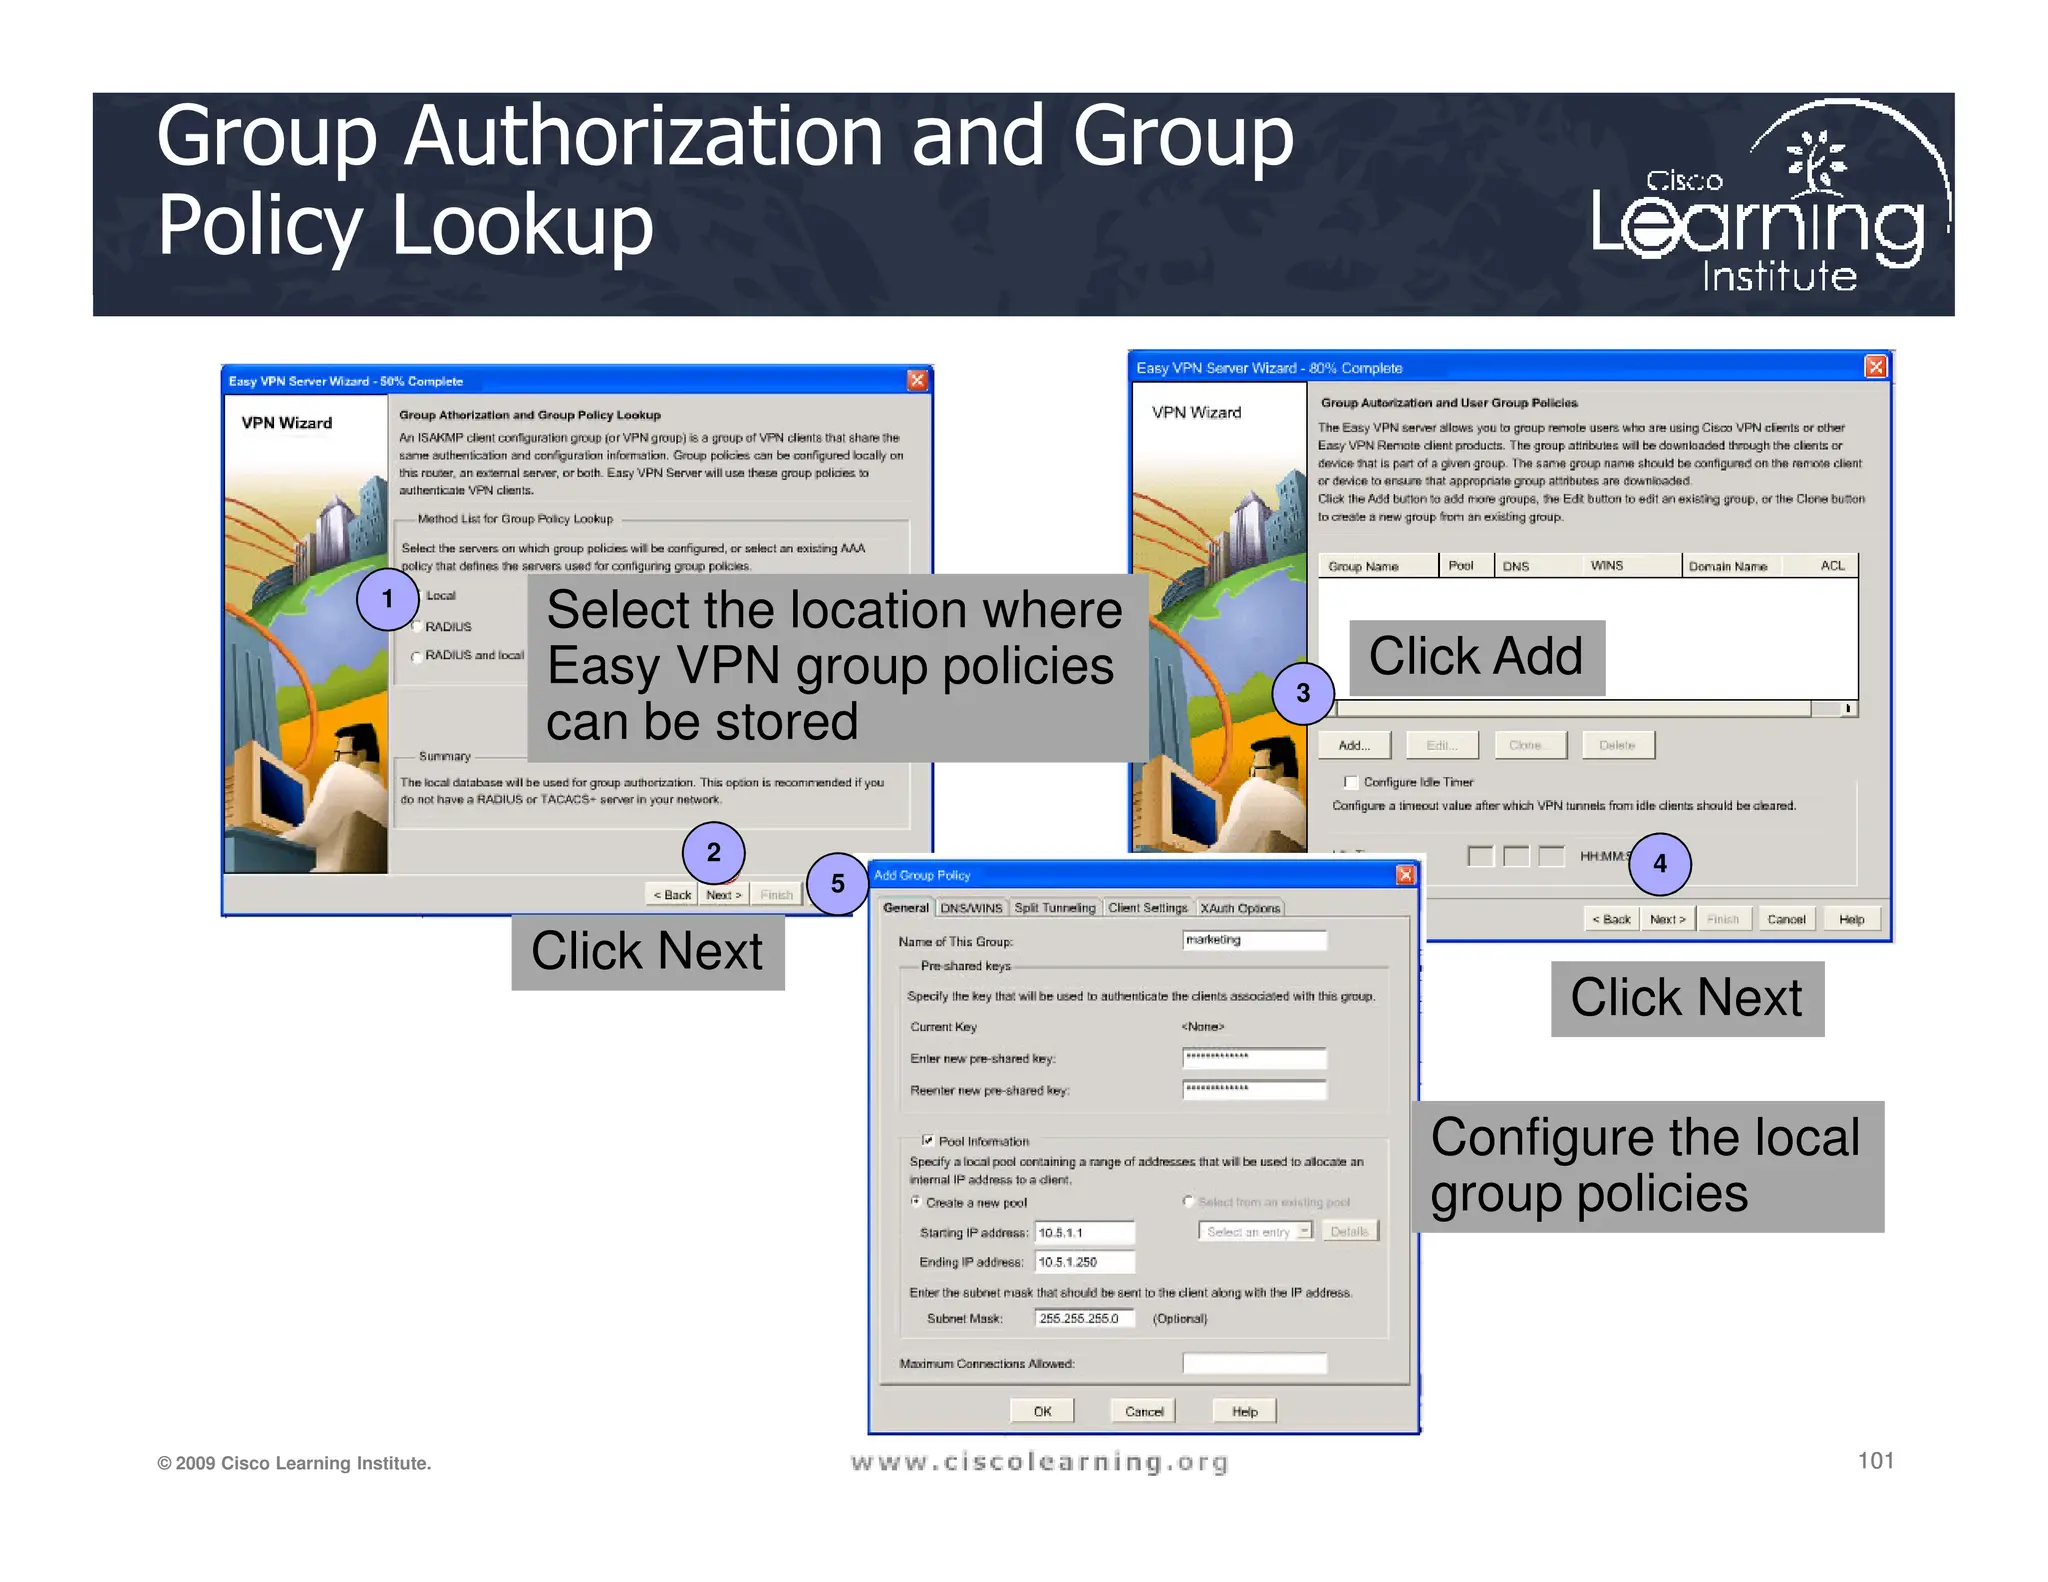Click the Pool column header
2048x1582 pixels.
click(x=1466, y=566)
